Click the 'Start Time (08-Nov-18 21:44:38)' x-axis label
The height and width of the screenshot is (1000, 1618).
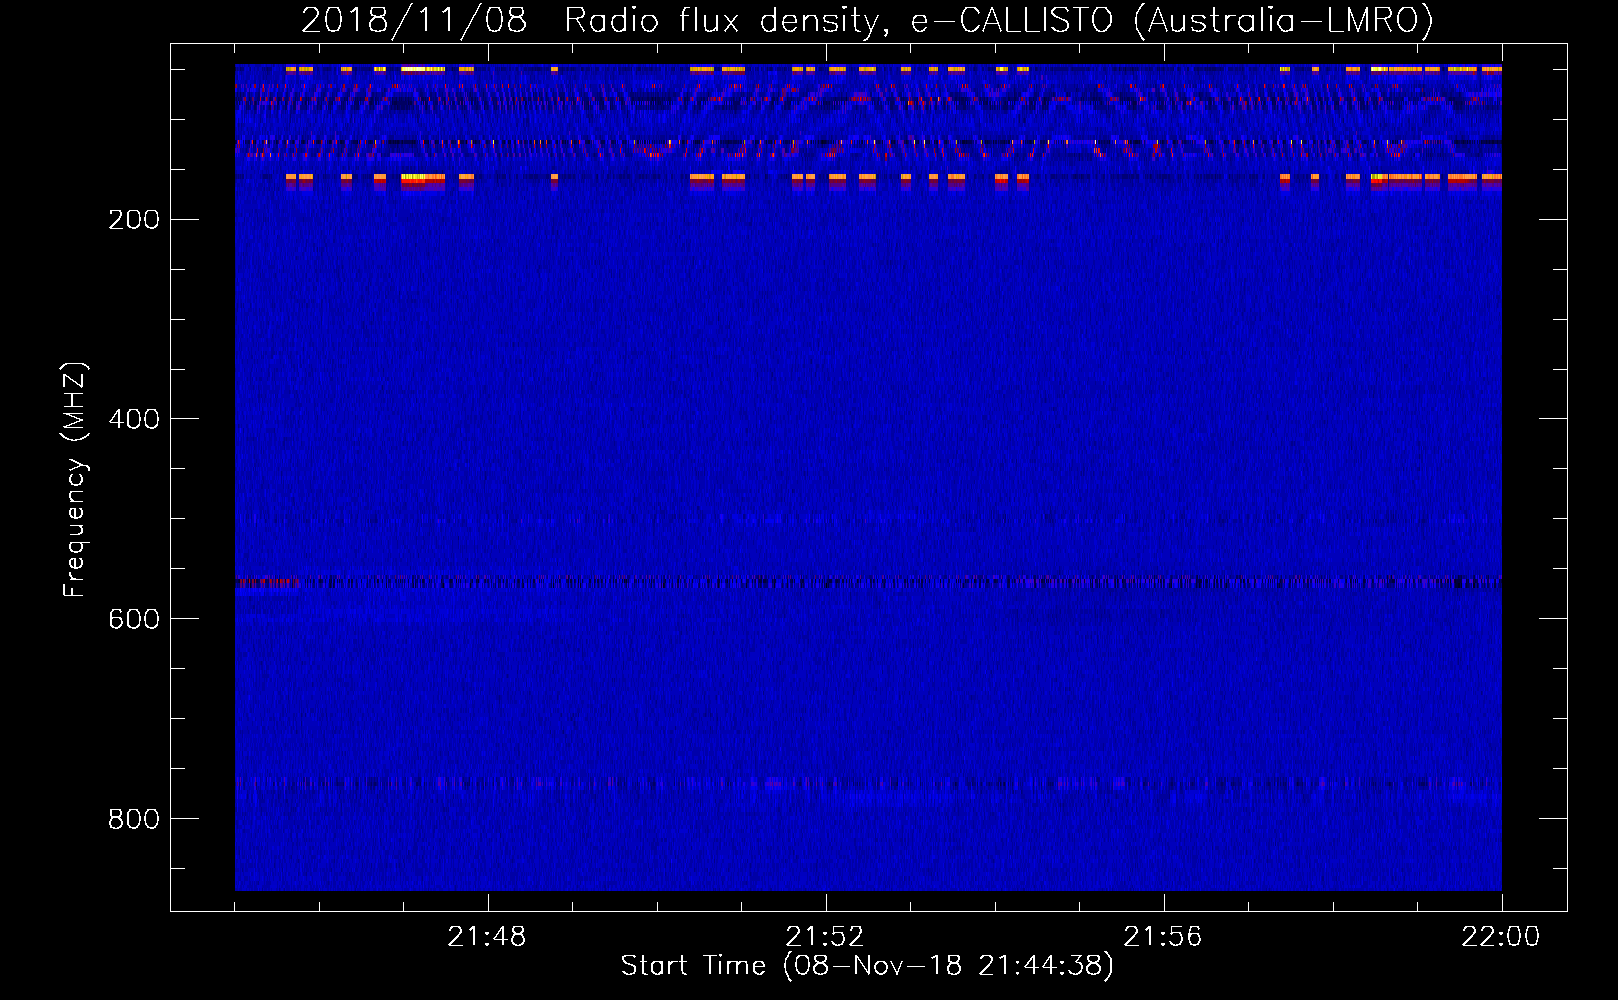[867, 966]
